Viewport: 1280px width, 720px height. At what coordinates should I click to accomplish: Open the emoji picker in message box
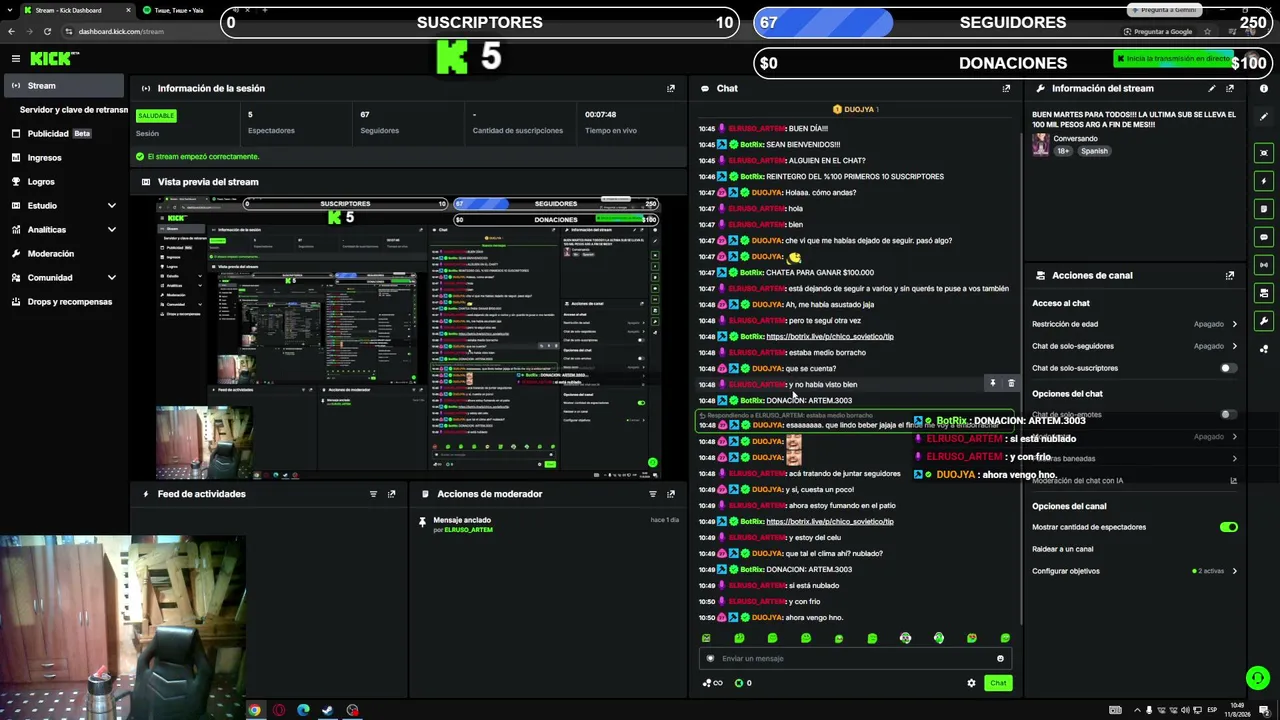click(1000, 658)
